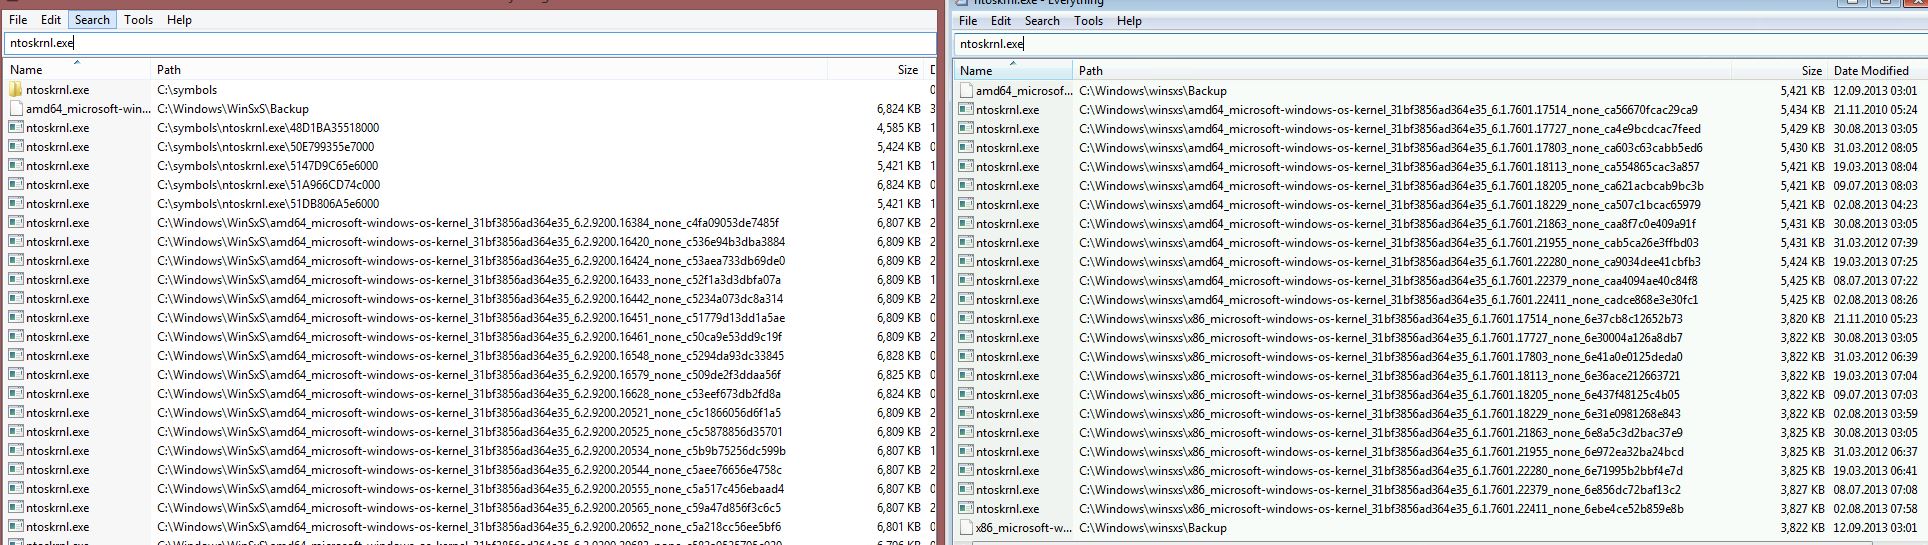Open the Help menu in the right window

1129,21
